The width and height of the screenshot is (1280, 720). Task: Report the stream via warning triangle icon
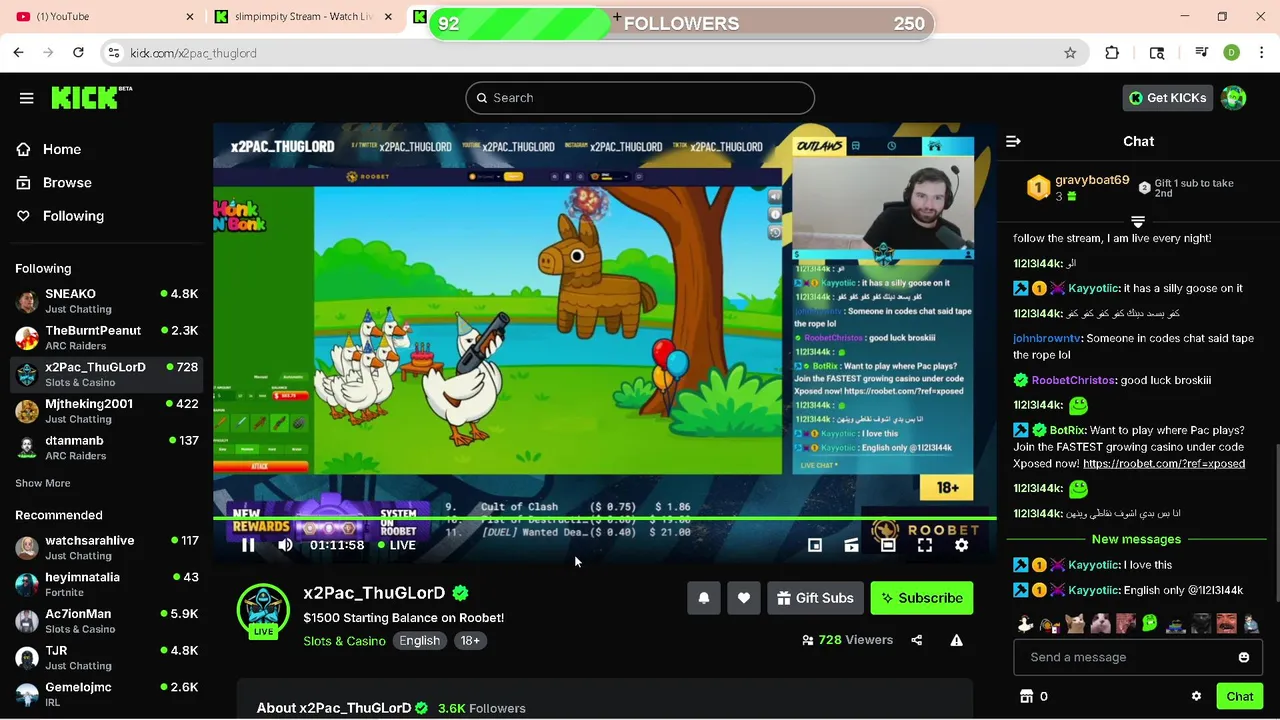(x=956, y=640)
